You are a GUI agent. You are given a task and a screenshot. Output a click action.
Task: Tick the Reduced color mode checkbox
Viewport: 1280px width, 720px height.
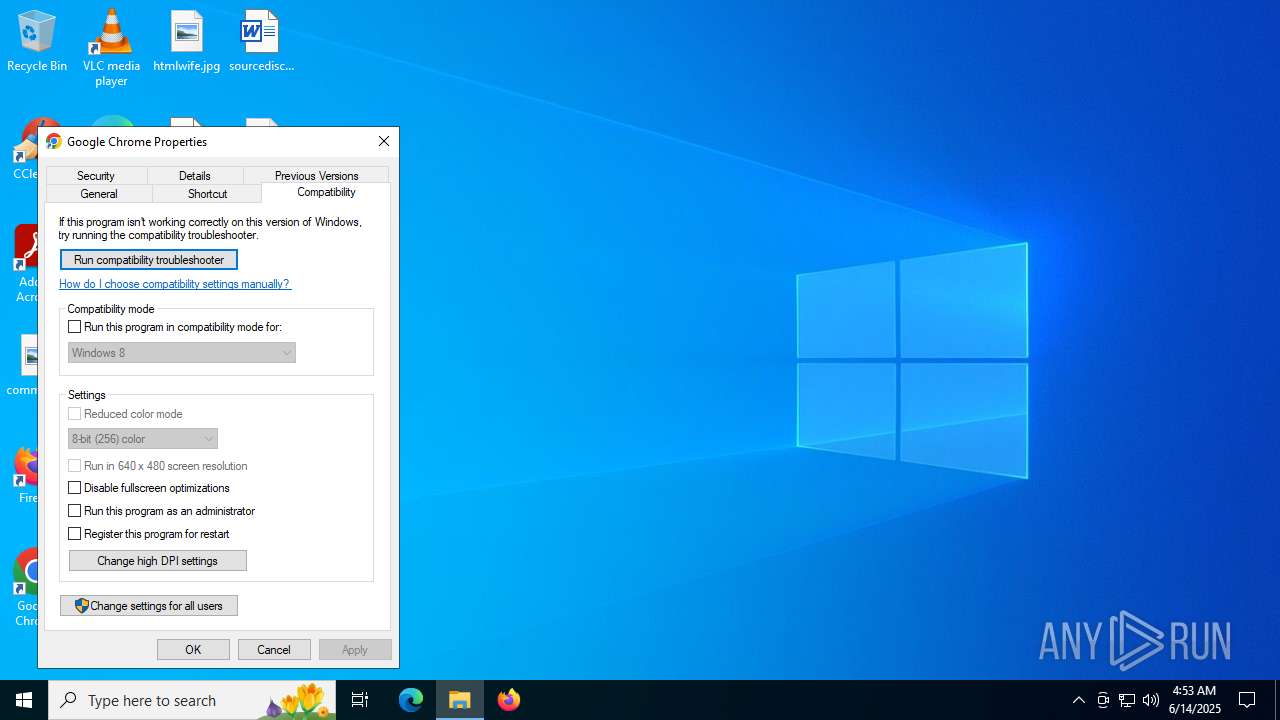pyautogui.click(x=74, y=414)
